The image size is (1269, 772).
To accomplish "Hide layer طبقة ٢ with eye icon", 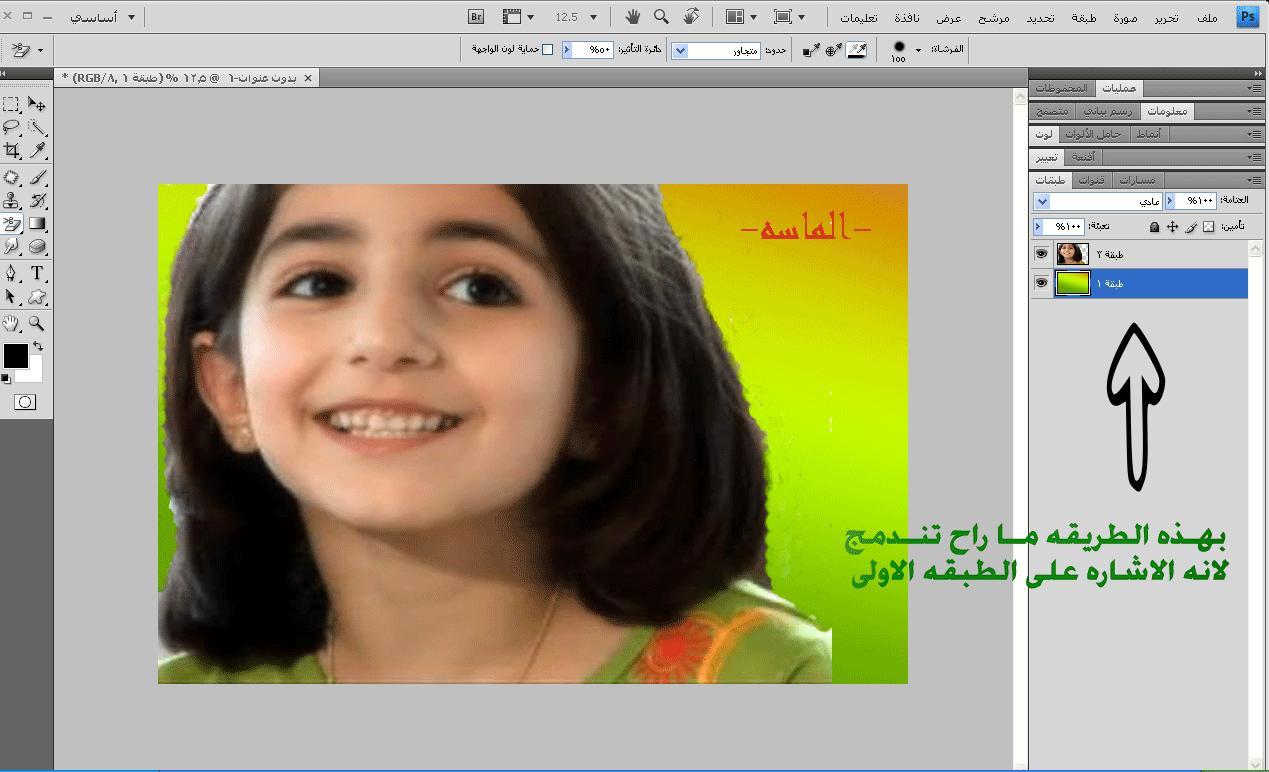I will pyautogui.click(x=1041, y=254).
